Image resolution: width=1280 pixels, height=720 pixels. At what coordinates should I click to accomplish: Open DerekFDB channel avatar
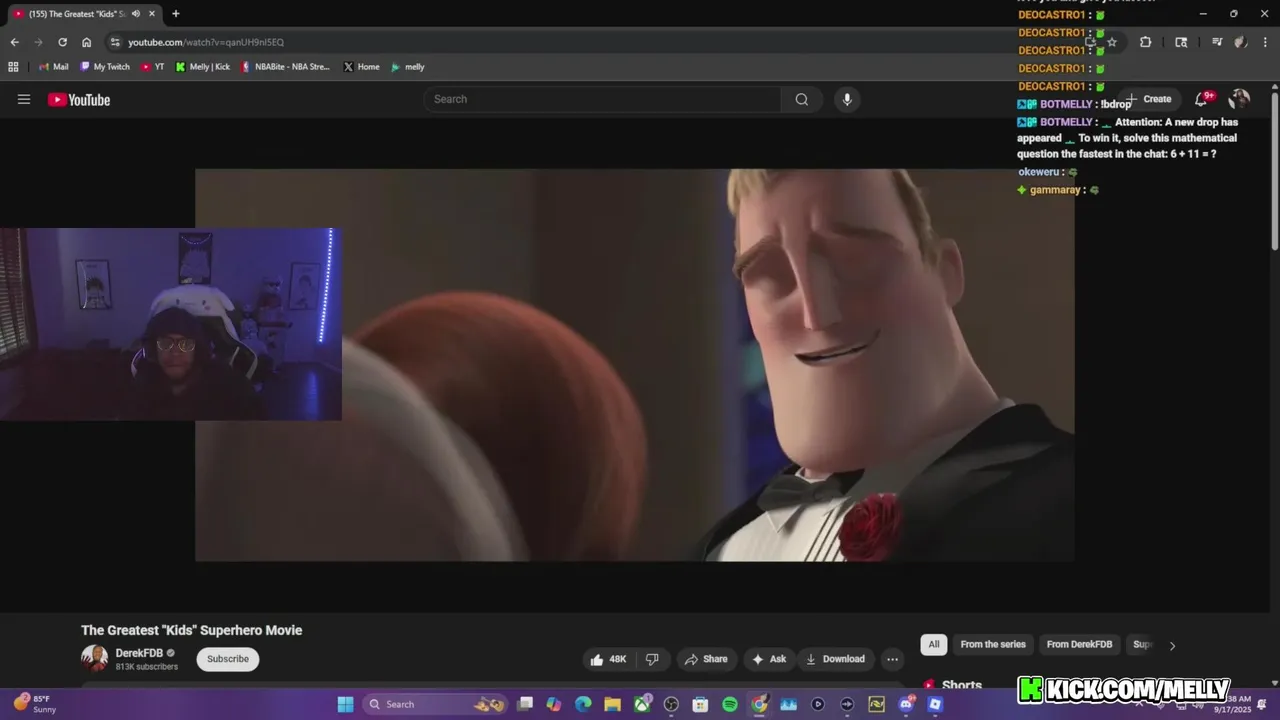[x=94, y=658]
